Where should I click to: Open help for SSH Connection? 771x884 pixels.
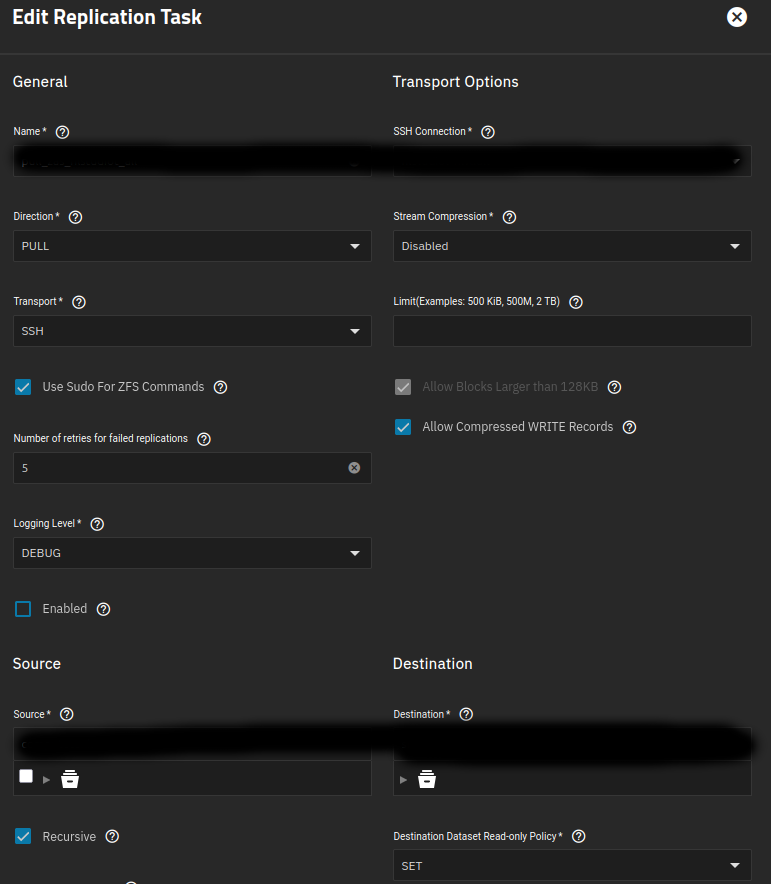coord(488,132)
